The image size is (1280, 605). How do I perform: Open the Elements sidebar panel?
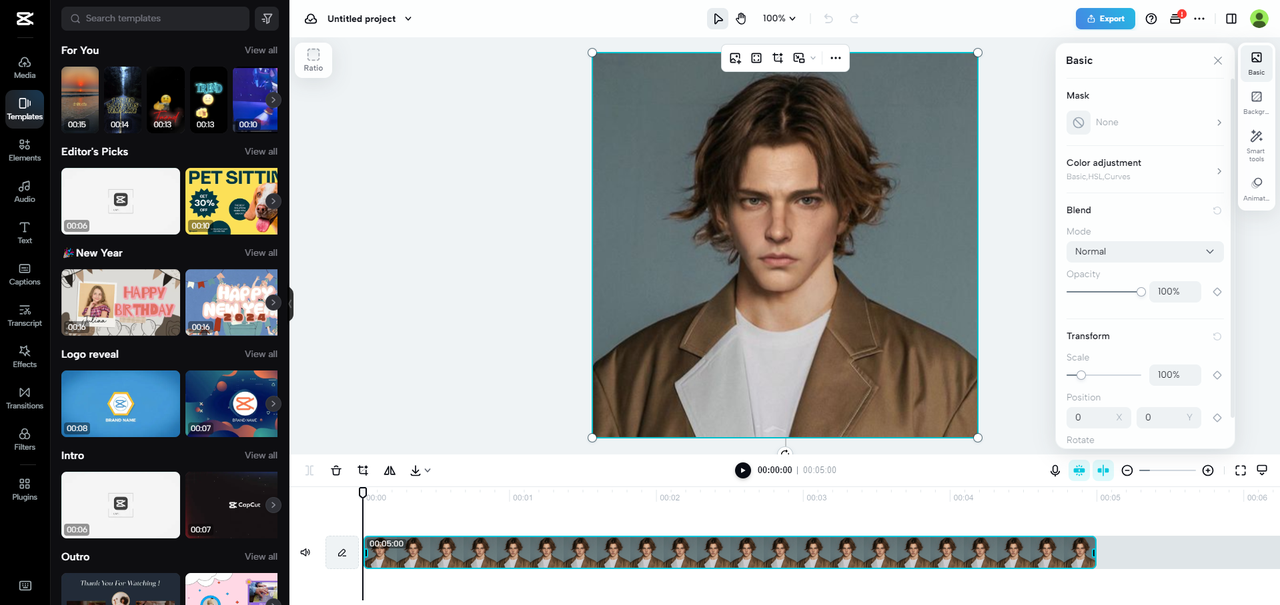pos(25,150)
